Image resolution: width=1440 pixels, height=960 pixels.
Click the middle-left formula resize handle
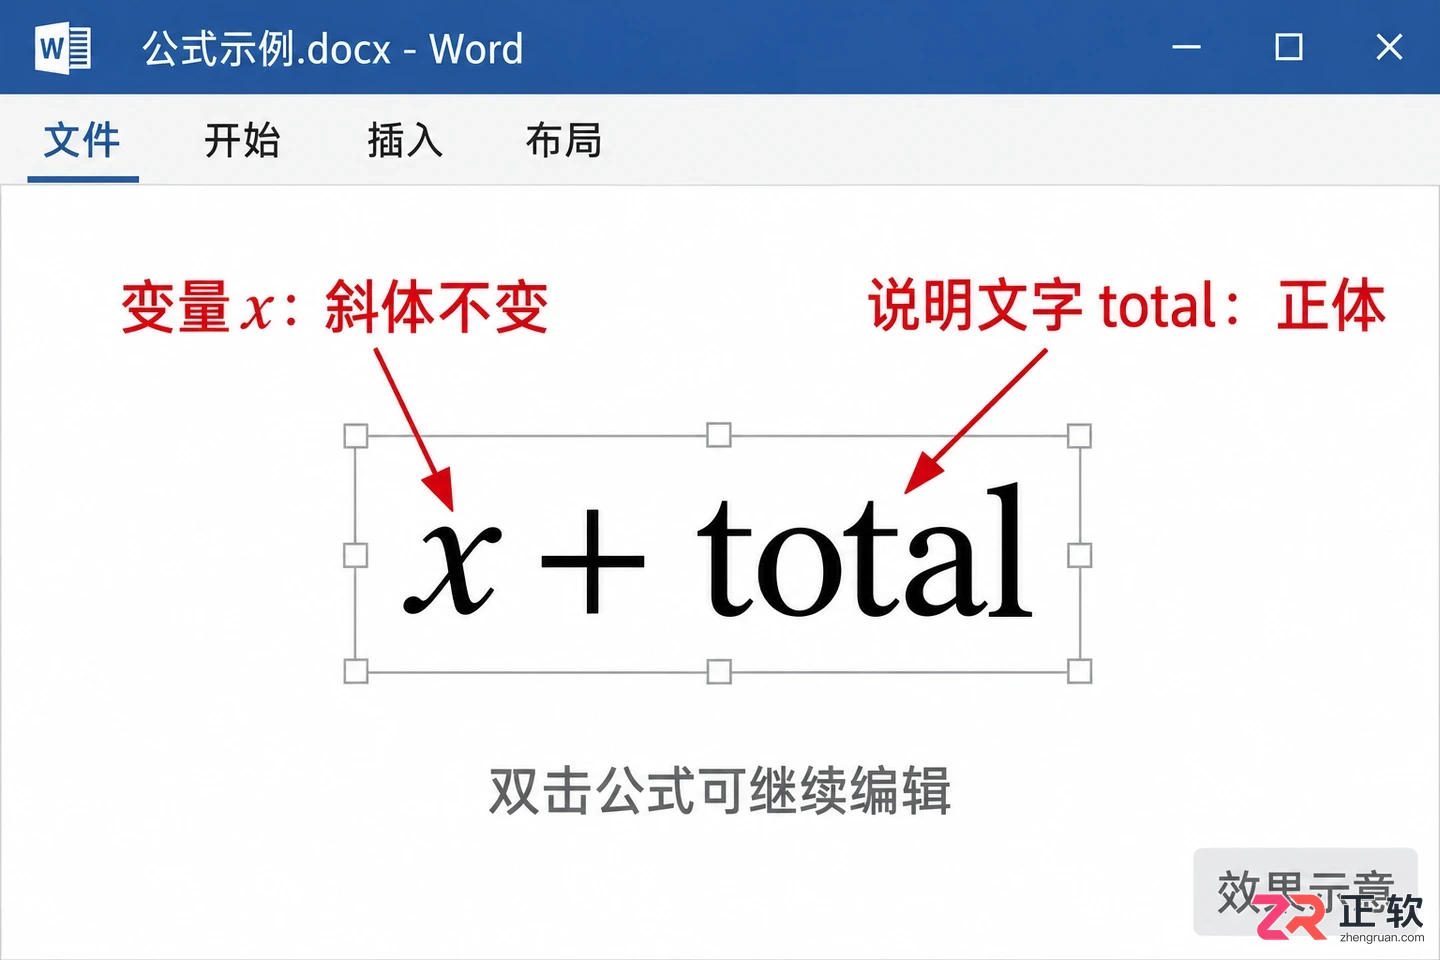pos(356,555)
